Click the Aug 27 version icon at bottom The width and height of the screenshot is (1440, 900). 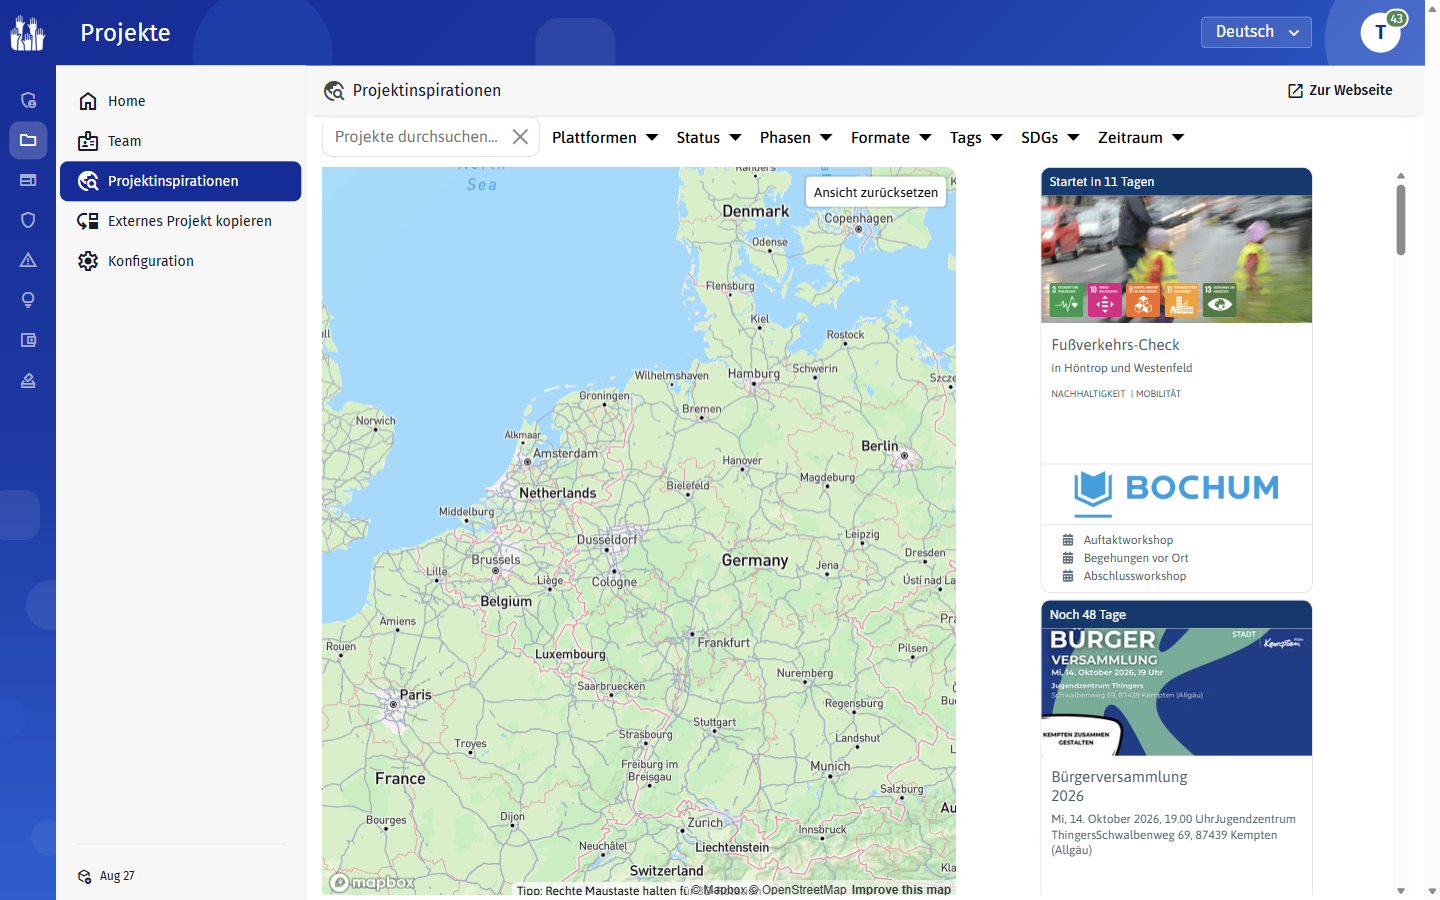85,876
